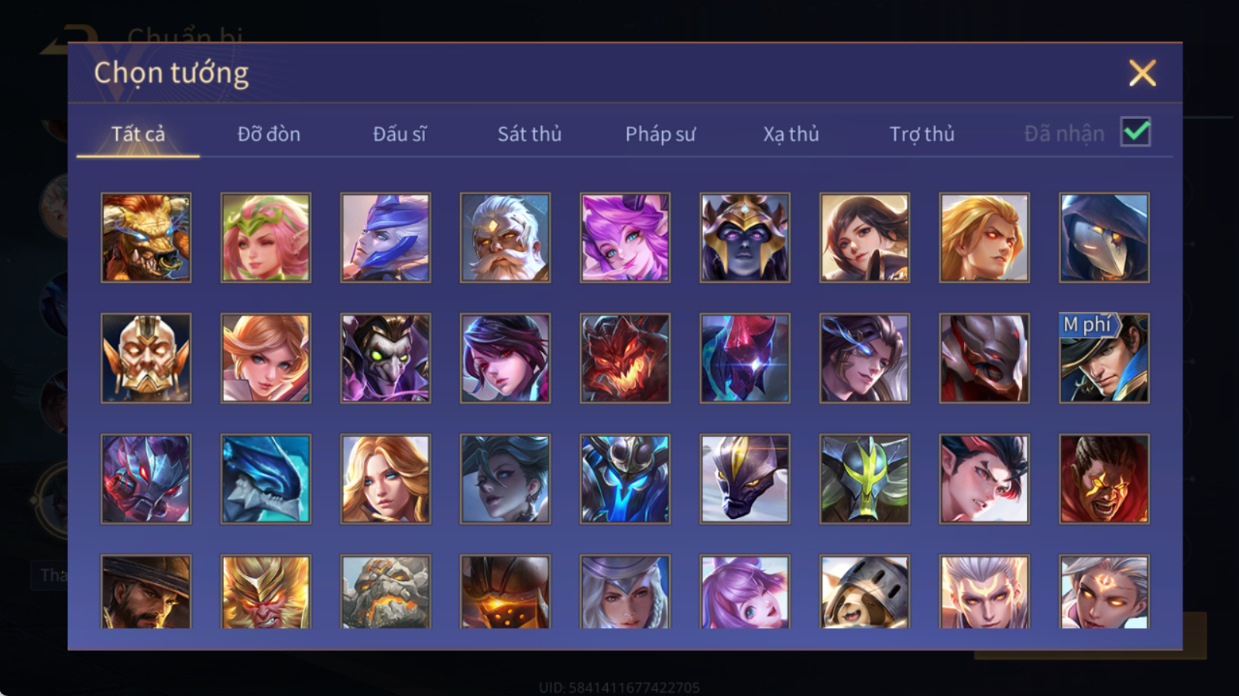The height and width of the screenshot is (696, 1239).
Task: Pick the pink-haired flower crown girl
Action: 266,238
